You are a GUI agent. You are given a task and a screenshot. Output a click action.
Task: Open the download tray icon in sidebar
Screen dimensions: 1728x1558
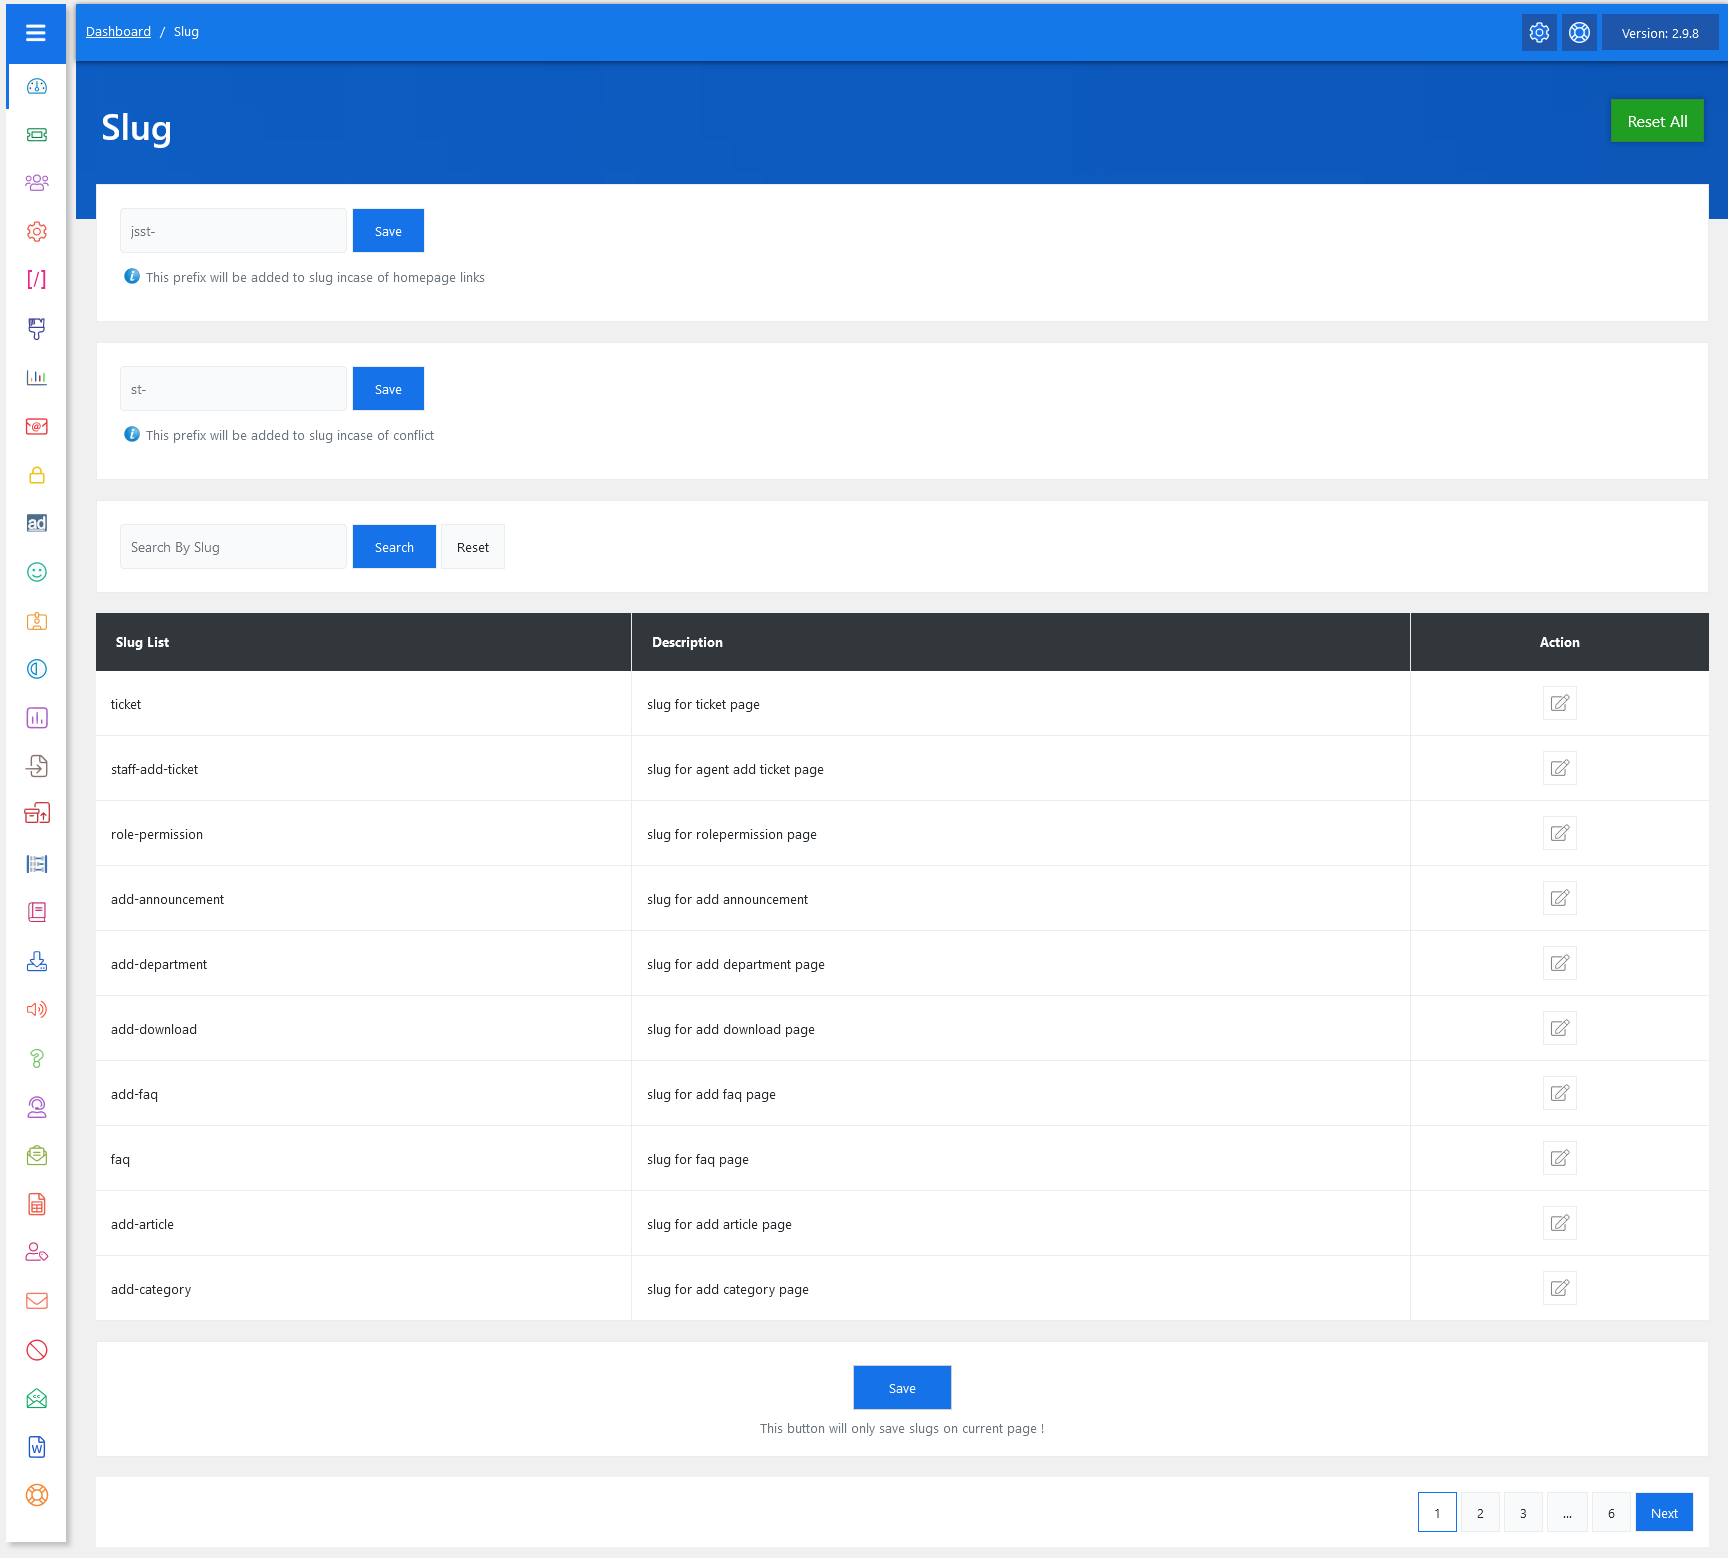[x=37, y=961]
